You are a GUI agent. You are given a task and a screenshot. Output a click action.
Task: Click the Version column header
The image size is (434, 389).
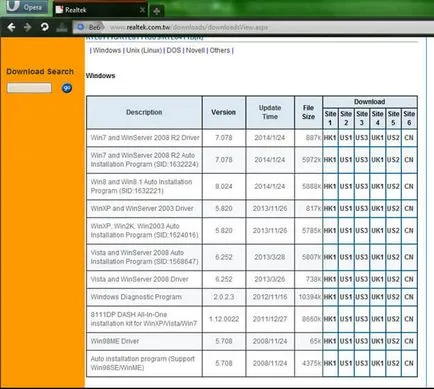[223, 112]
